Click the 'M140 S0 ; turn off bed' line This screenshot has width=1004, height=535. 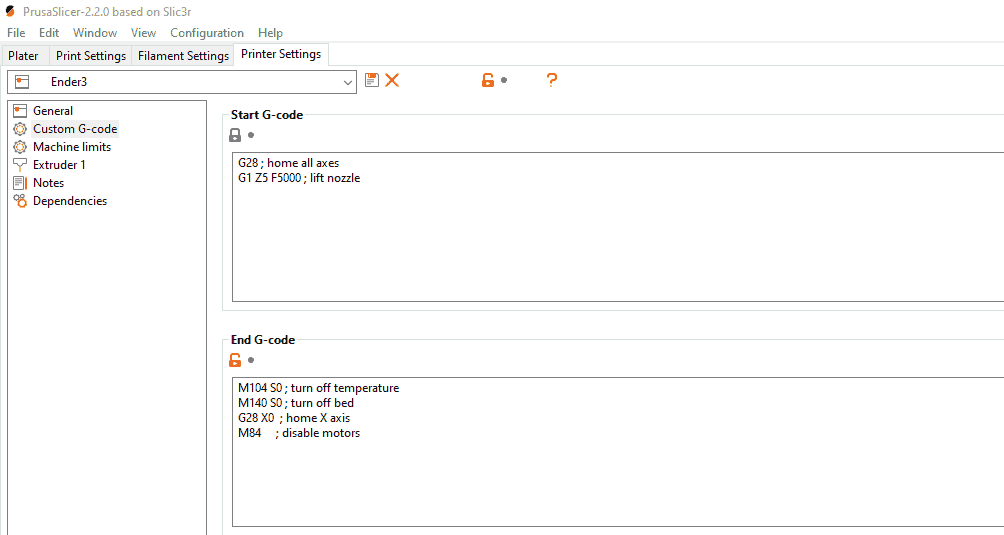point(296,403)
